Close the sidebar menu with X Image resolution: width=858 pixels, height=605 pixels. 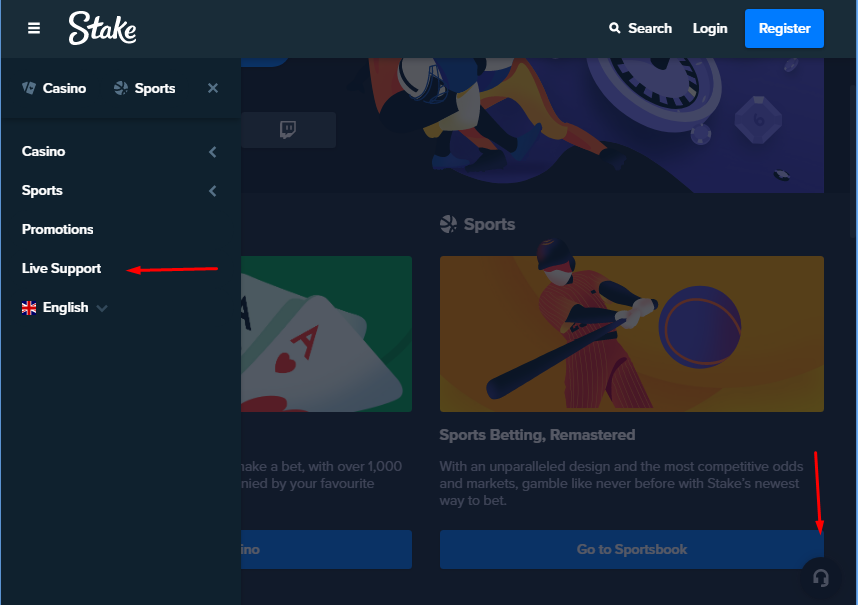point(213,88)
